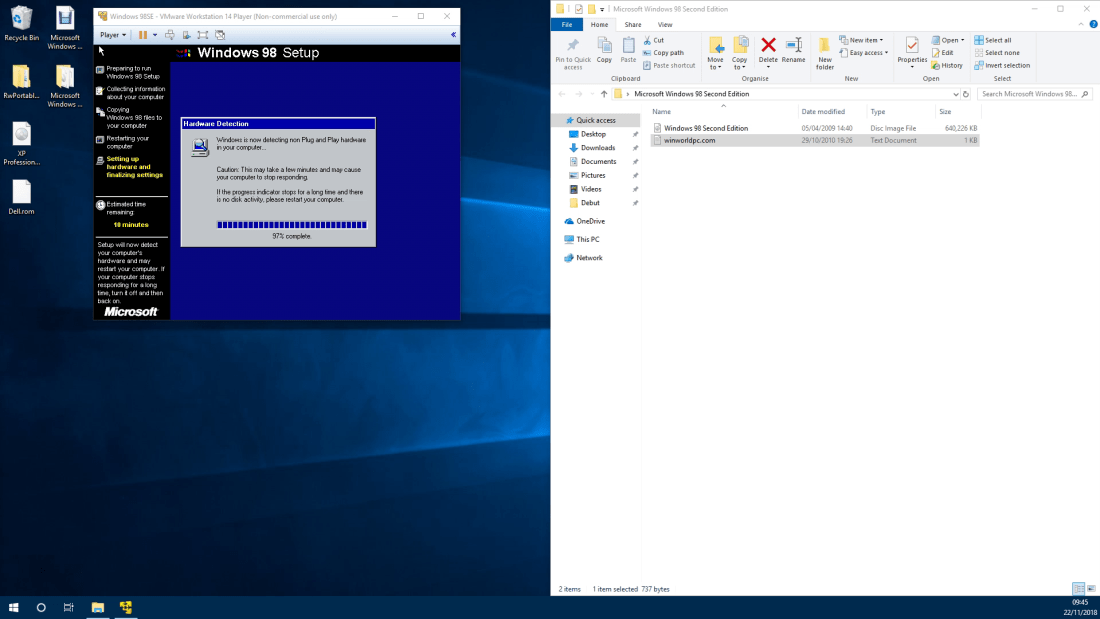
Task: Copy the selected file using the ribbon
Action: tap(604, 51)
